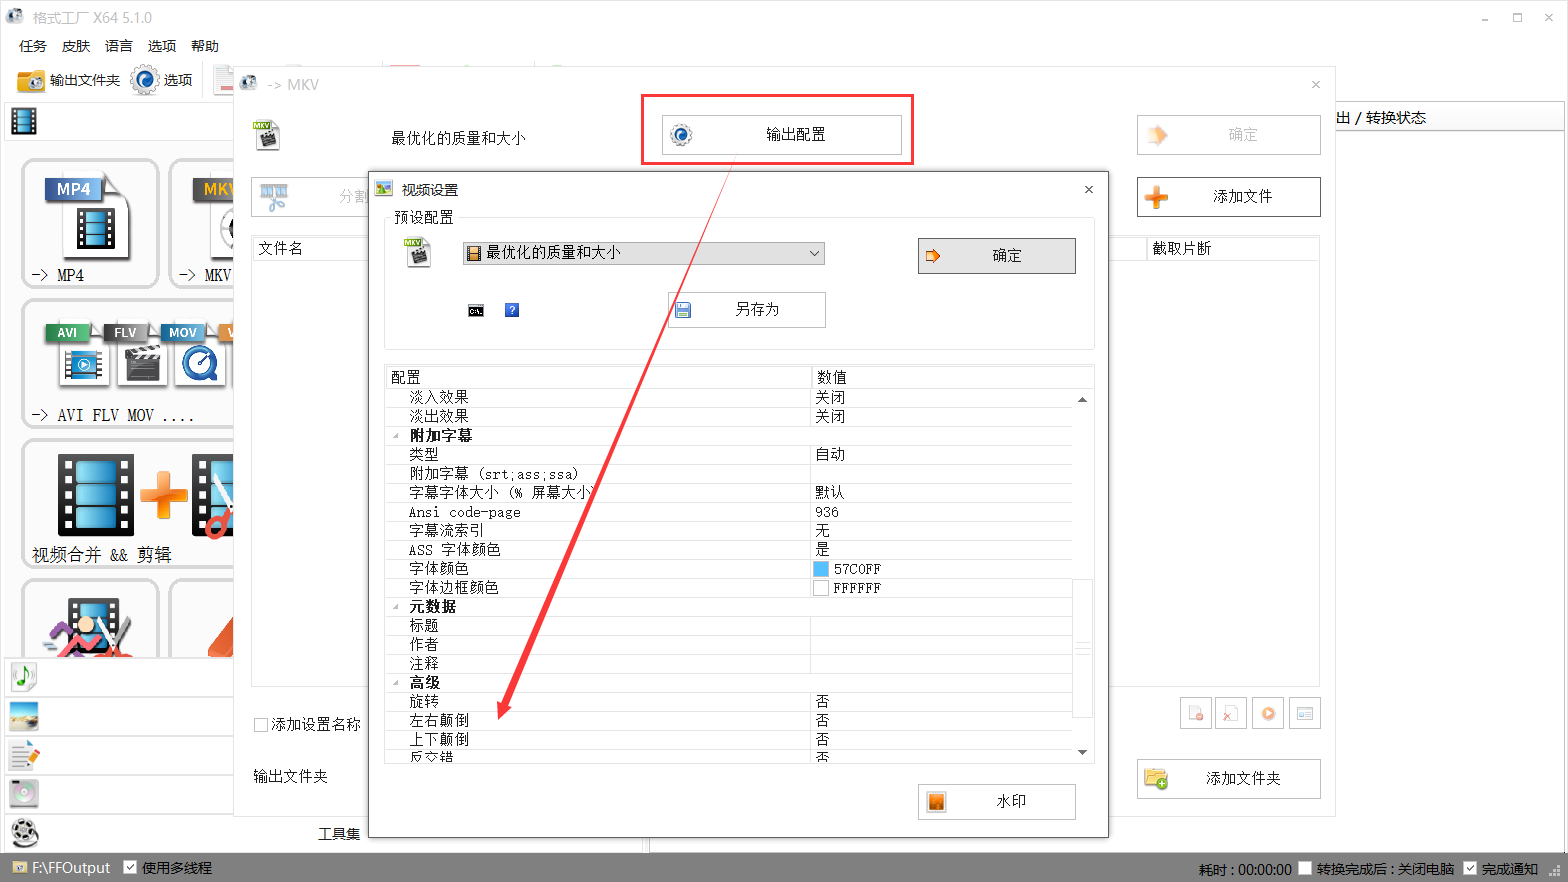The width and height of the screenshot is (1568, 882).
Task: Open the AVI FLV MOV conversion tile
Action: click(x=128, y=364)
